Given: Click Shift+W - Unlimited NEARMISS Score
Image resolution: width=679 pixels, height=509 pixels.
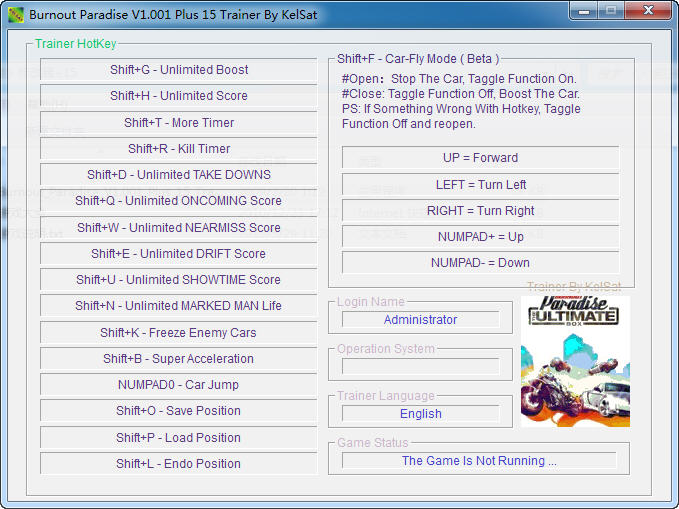Looking at the screenshot, I should [179, 227].
